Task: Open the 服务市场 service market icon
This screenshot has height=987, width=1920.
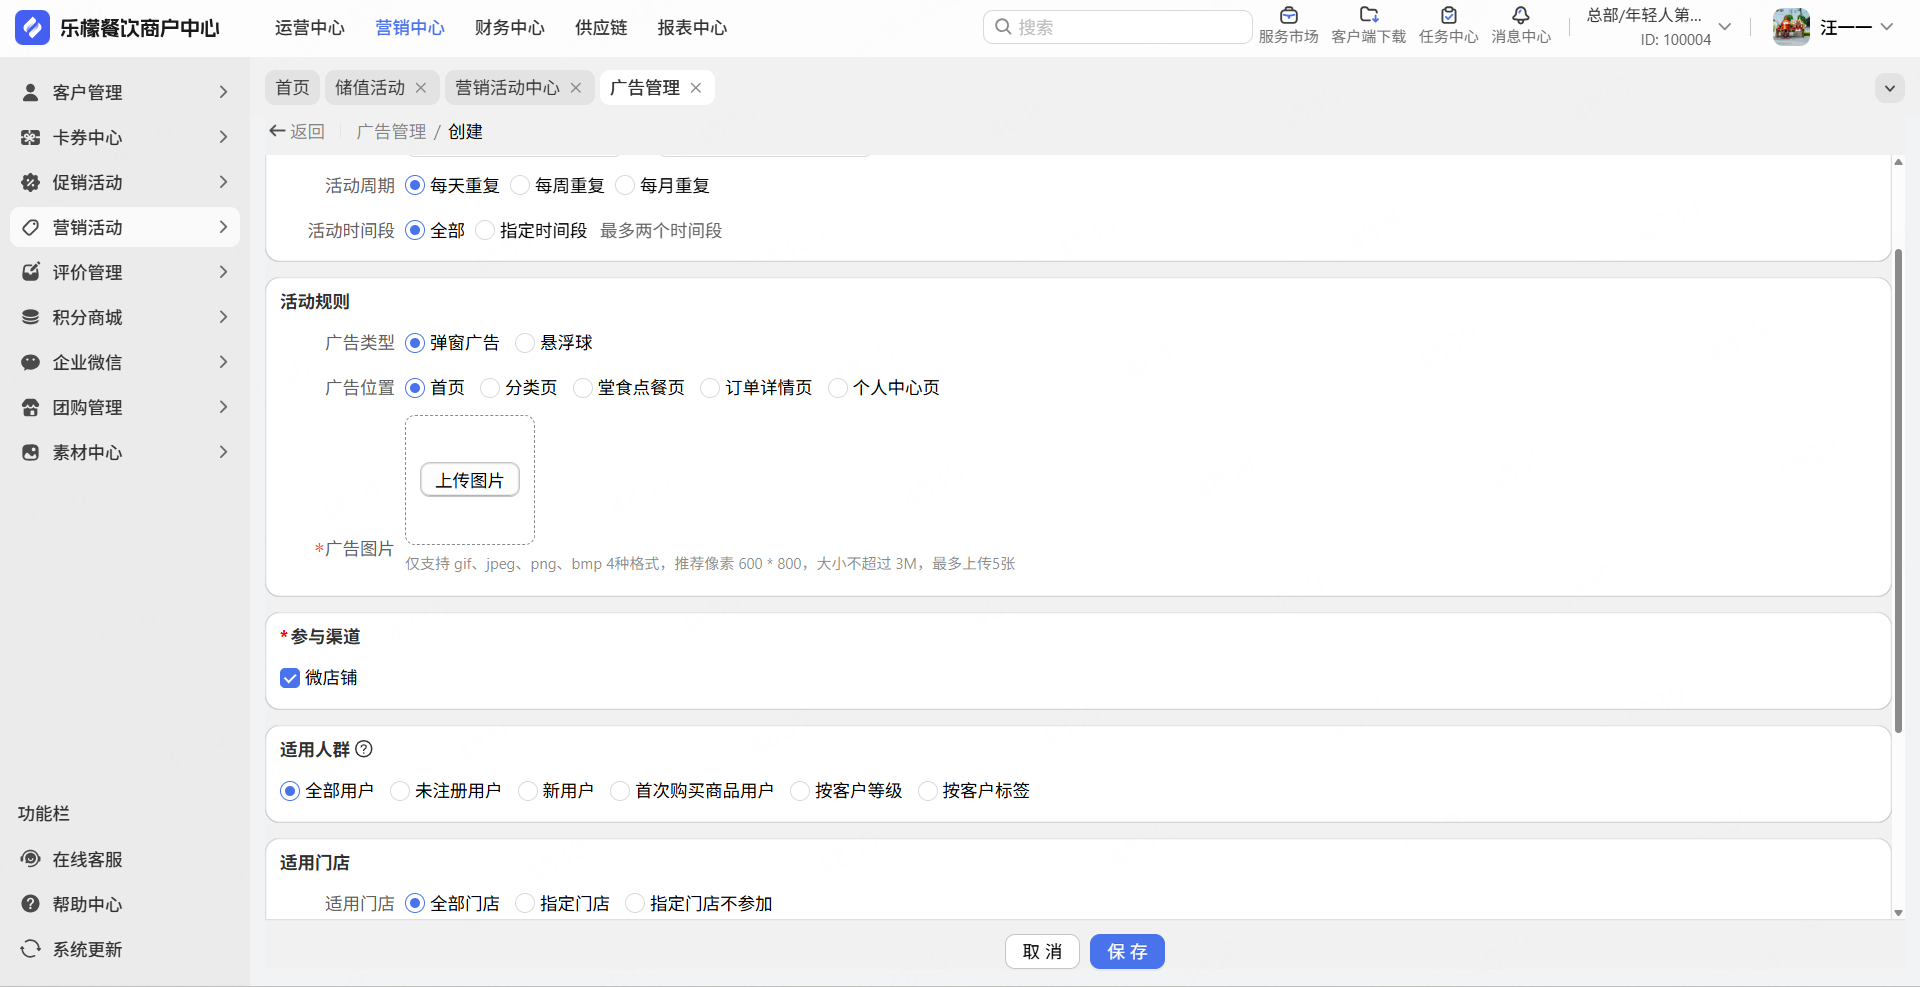Action: click(x=1288, y=16)
